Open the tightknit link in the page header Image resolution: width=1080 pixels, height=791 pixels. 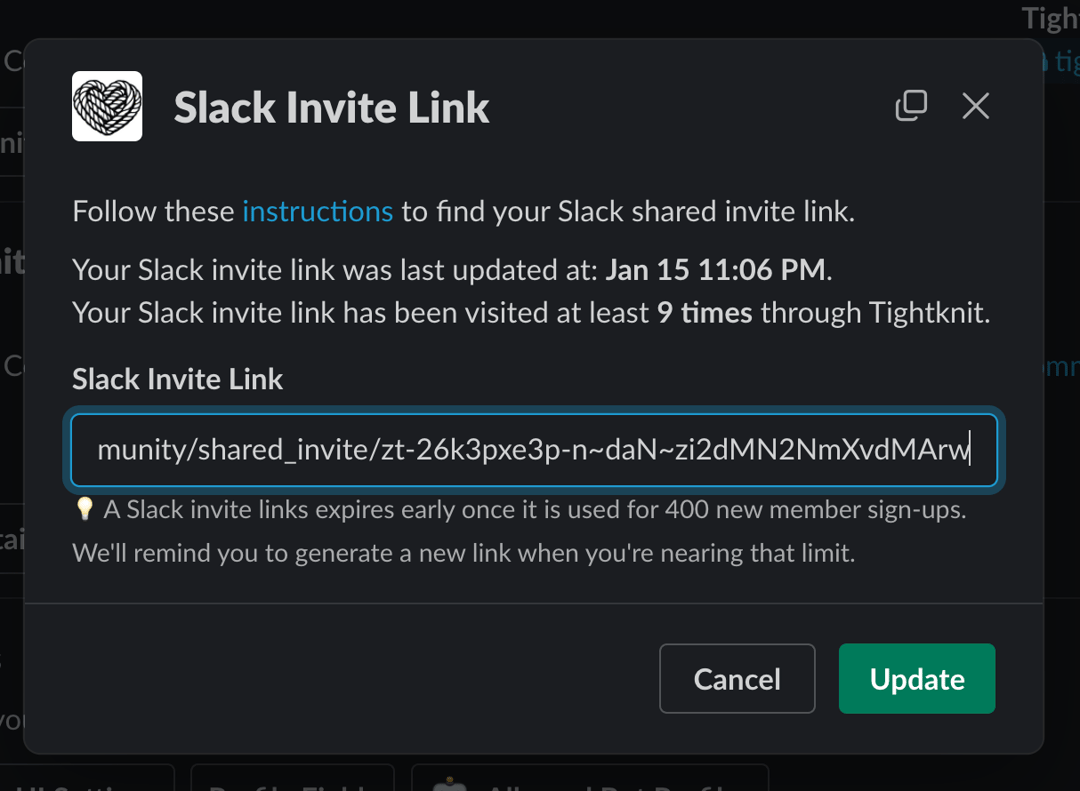coord(1066,61)
